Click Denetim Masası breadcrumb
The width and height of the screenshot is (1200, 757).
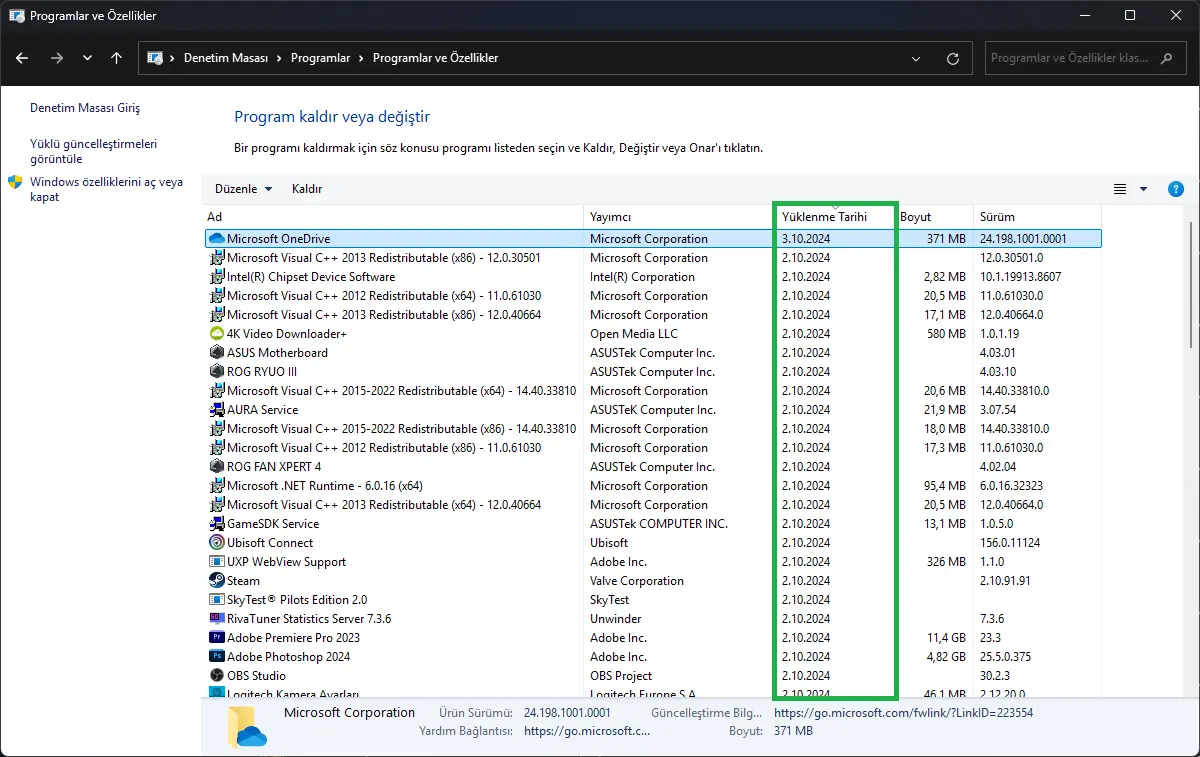coord(226,58)
